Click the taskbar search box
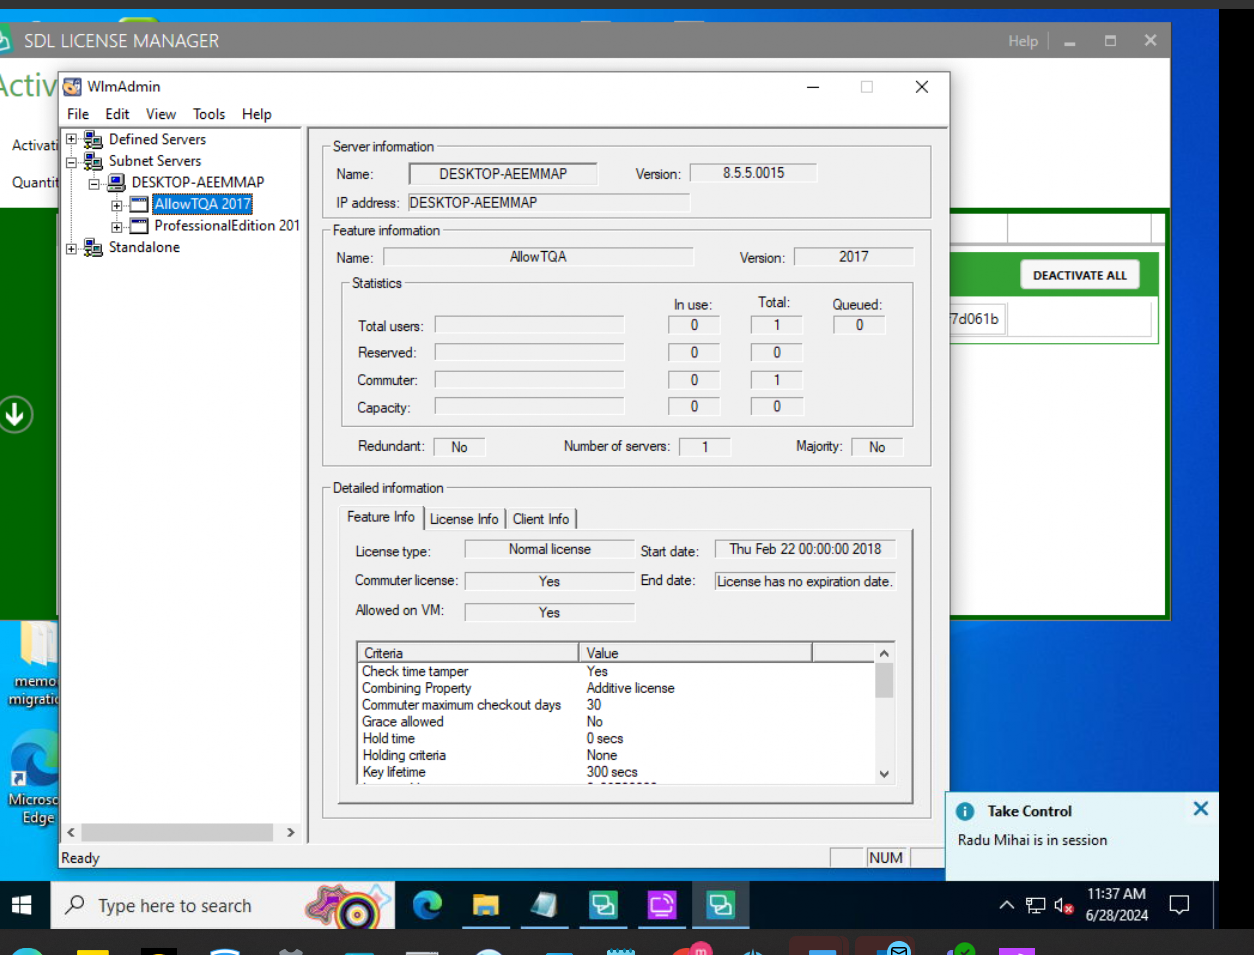The height and width of the screenshot is (955, 1254). tap(222, 905)
